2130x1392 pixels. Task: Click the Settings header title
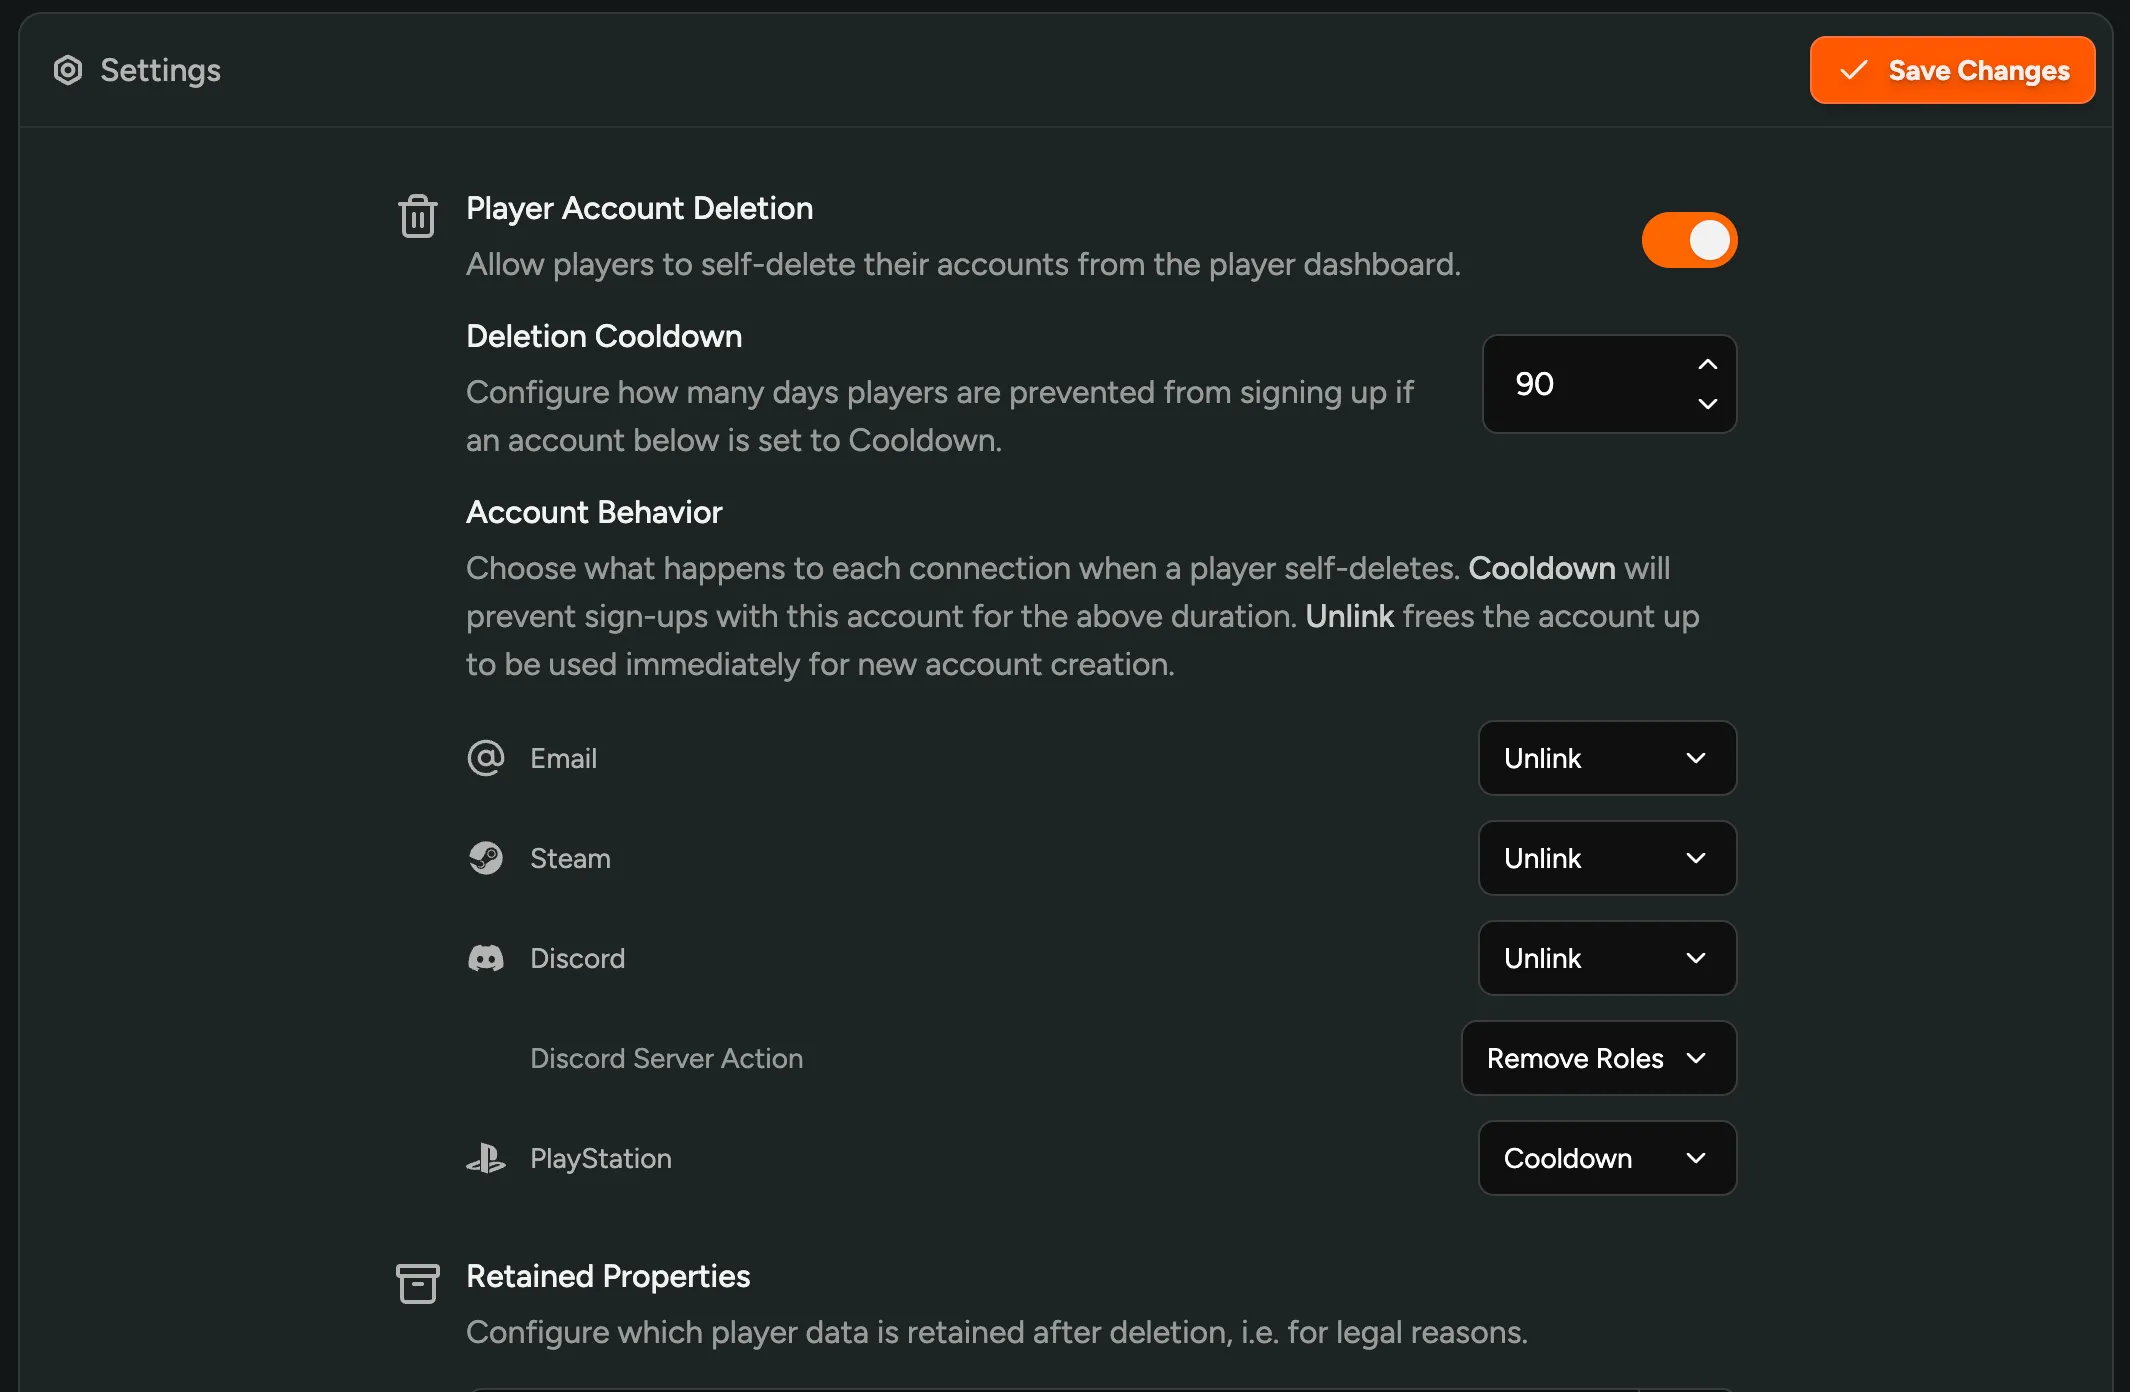(160, 70)
